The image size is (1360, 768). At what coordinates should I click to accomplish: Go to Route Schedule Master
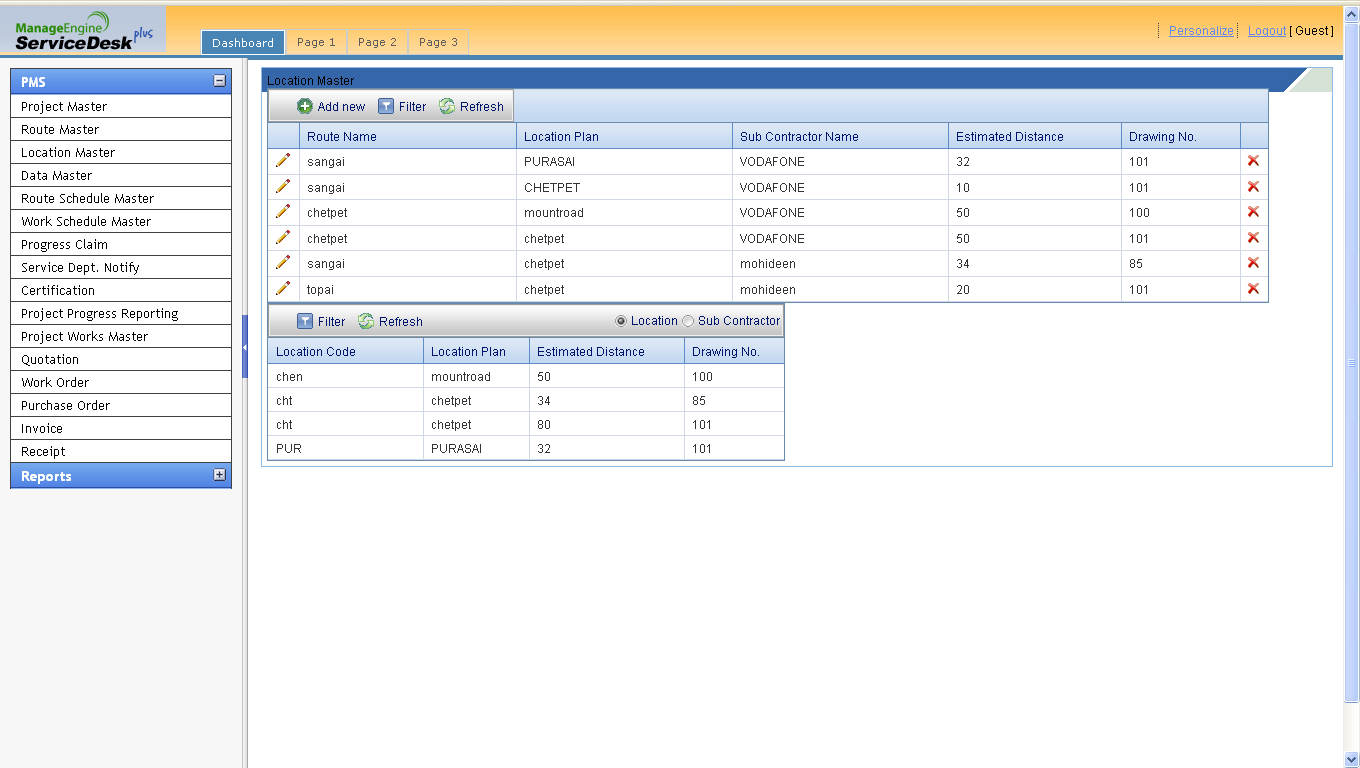pos(121,198)
